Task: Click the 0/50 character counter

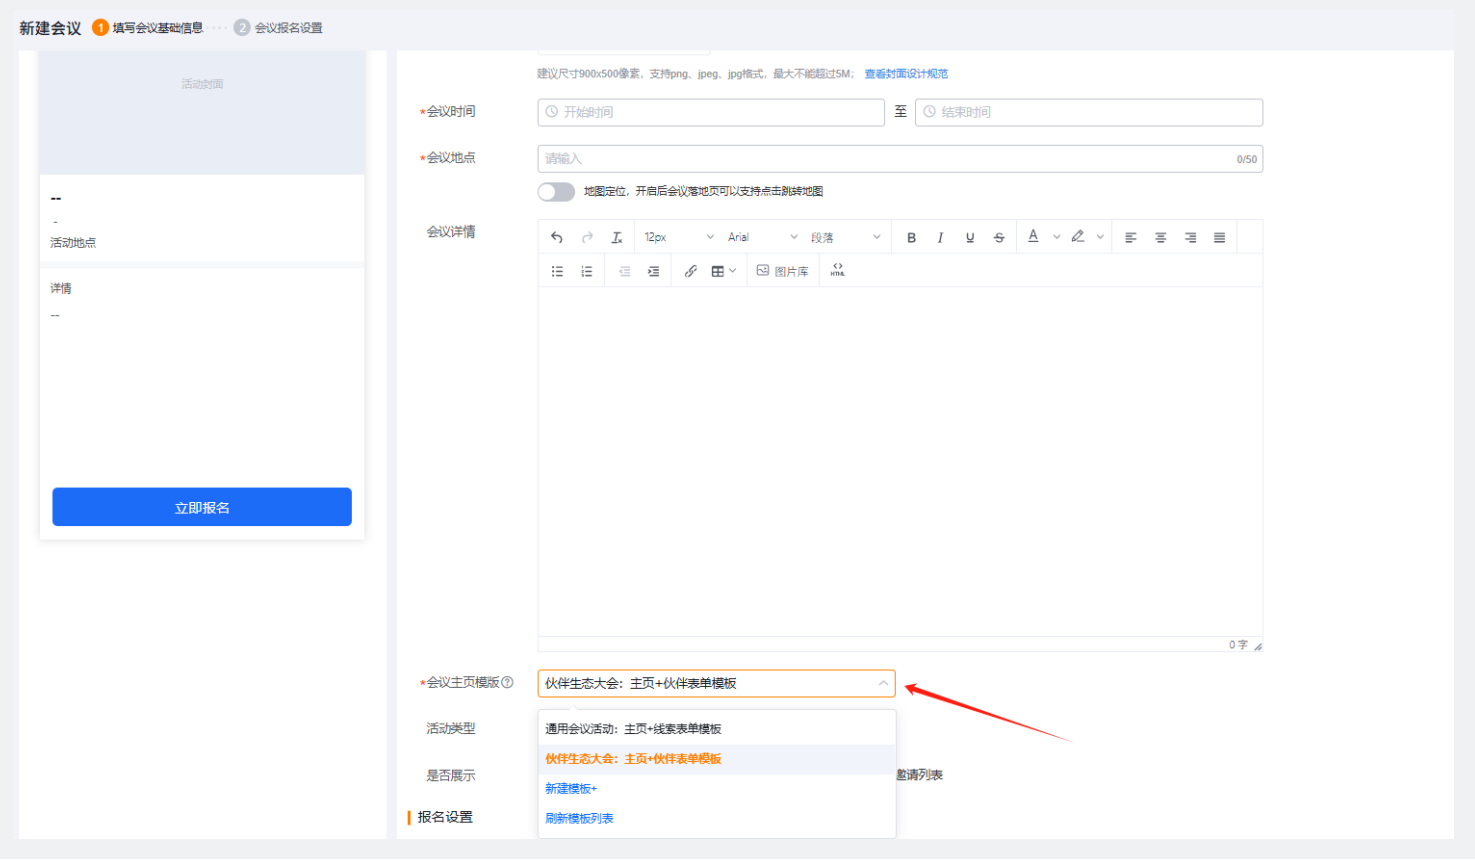Action: click(x=1246, y=159)
